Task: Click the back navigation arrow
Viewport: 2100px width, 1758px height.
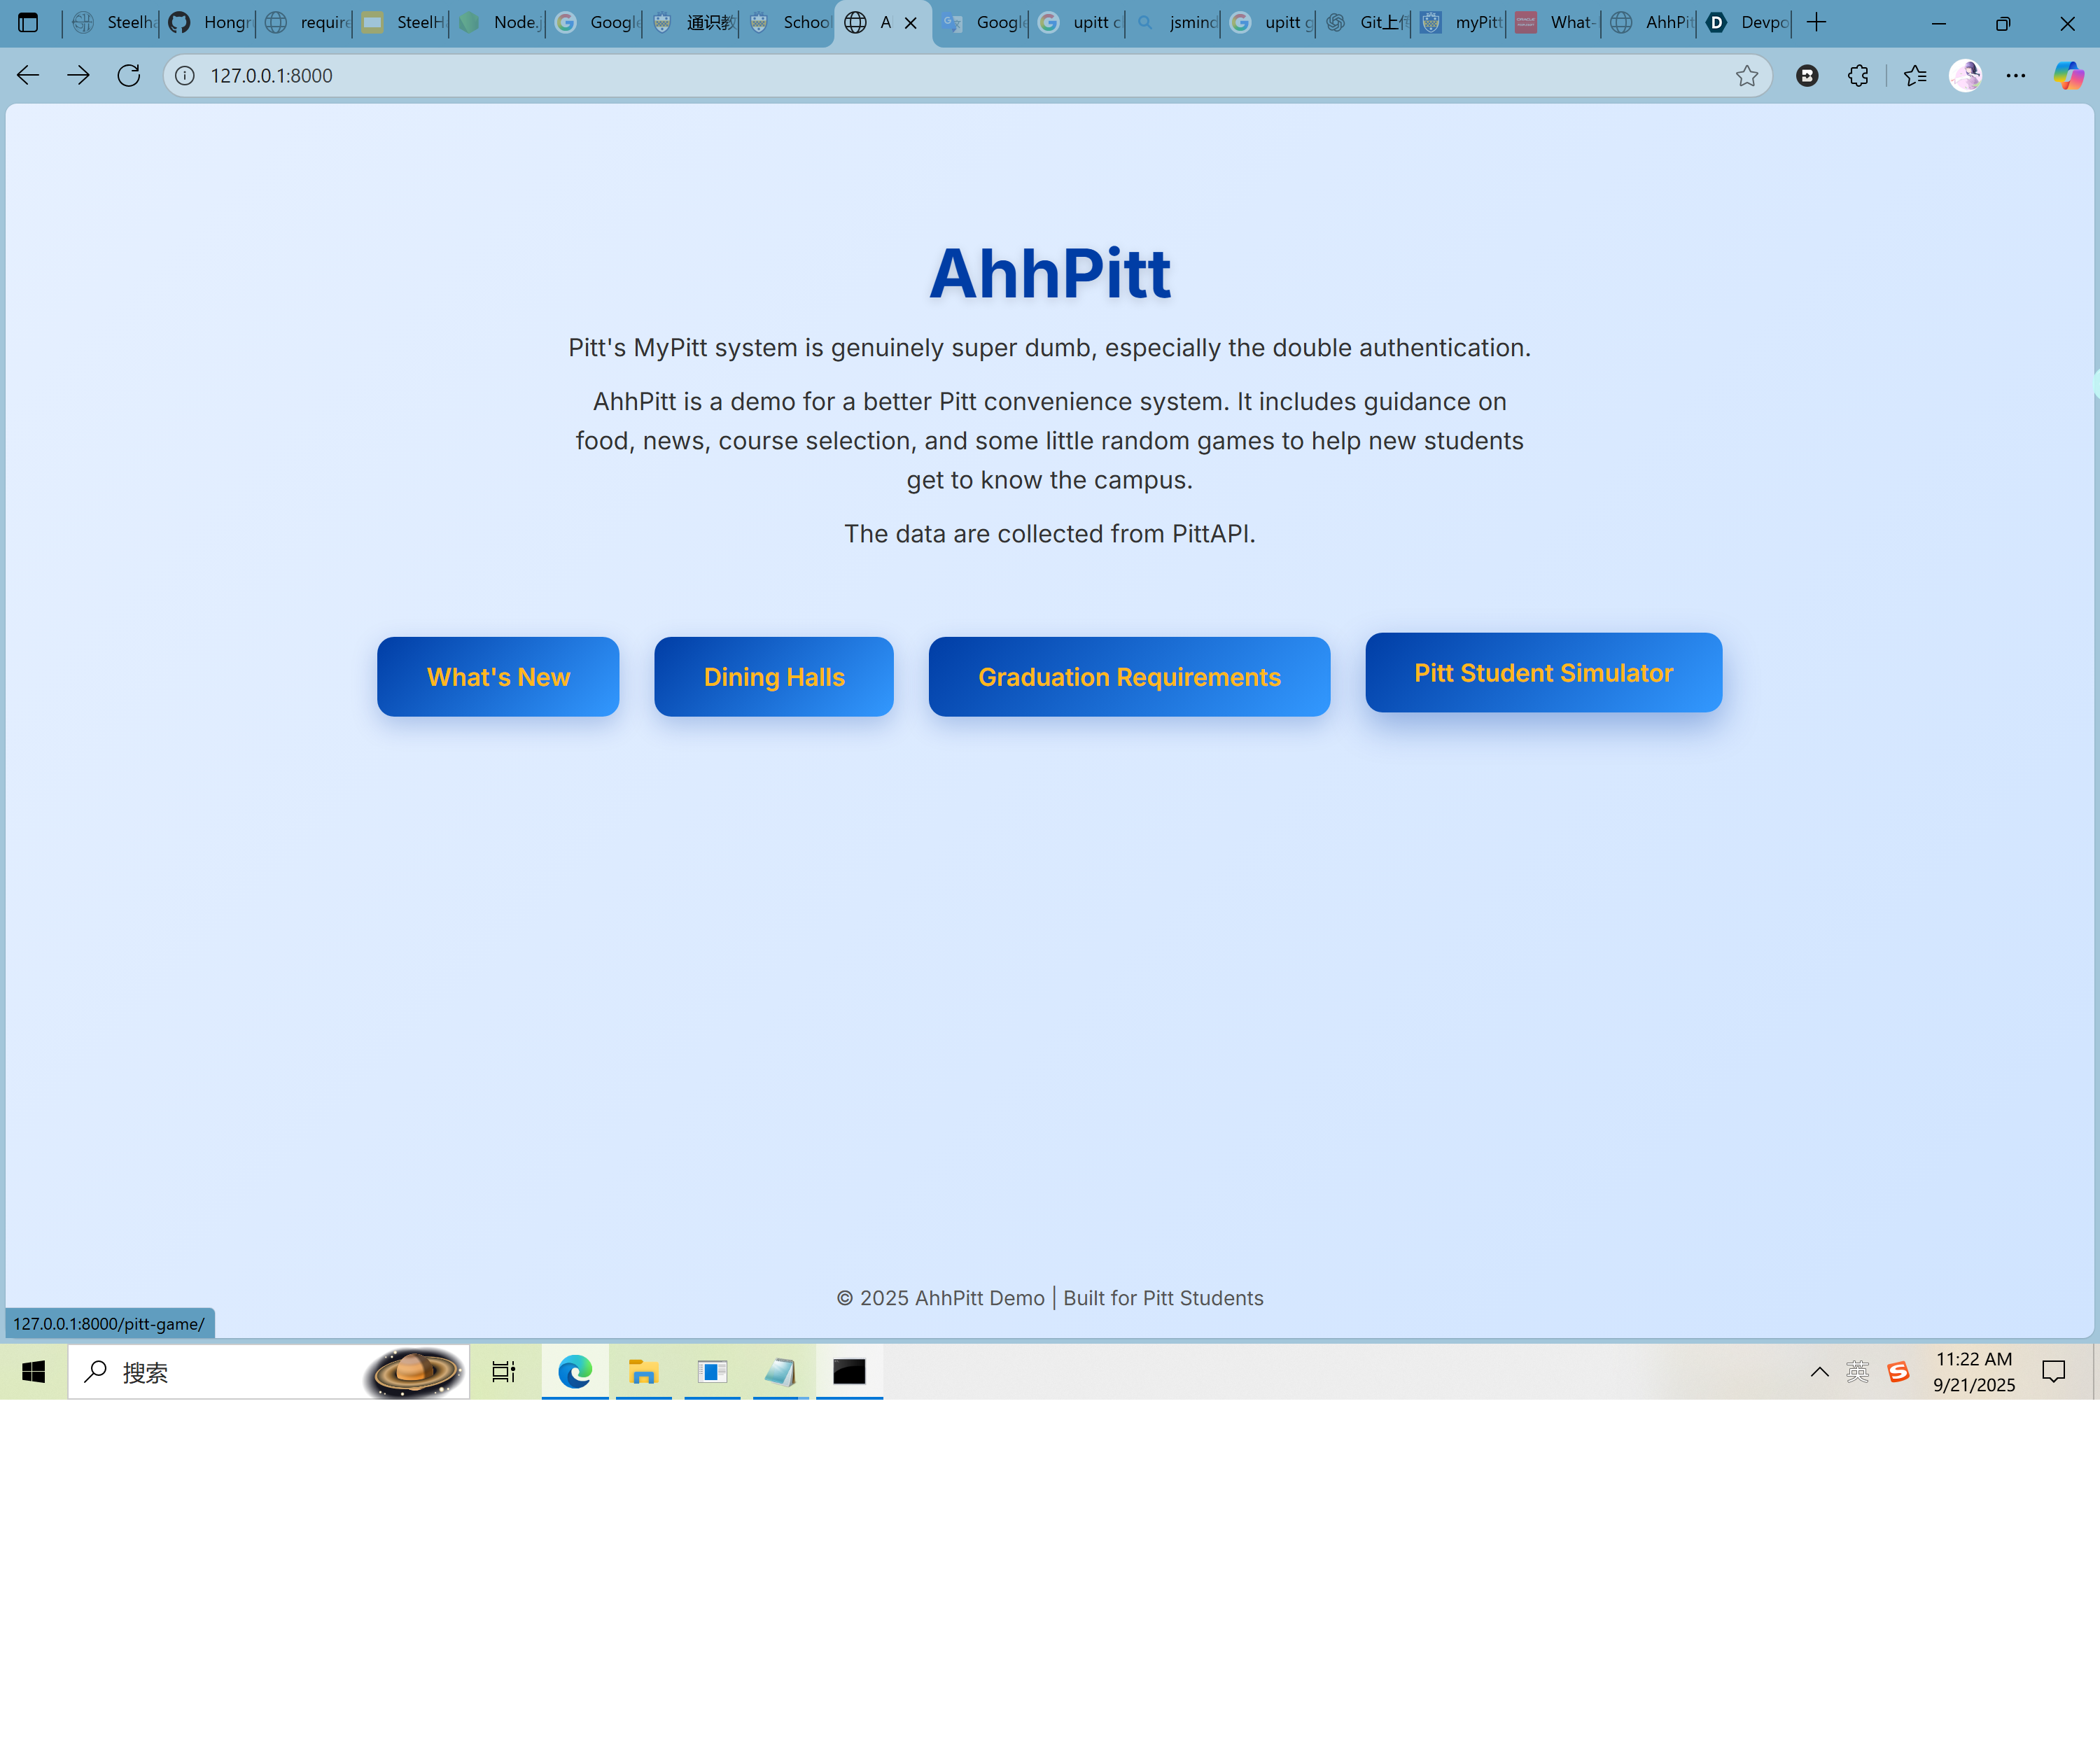Action: (28, 75)
